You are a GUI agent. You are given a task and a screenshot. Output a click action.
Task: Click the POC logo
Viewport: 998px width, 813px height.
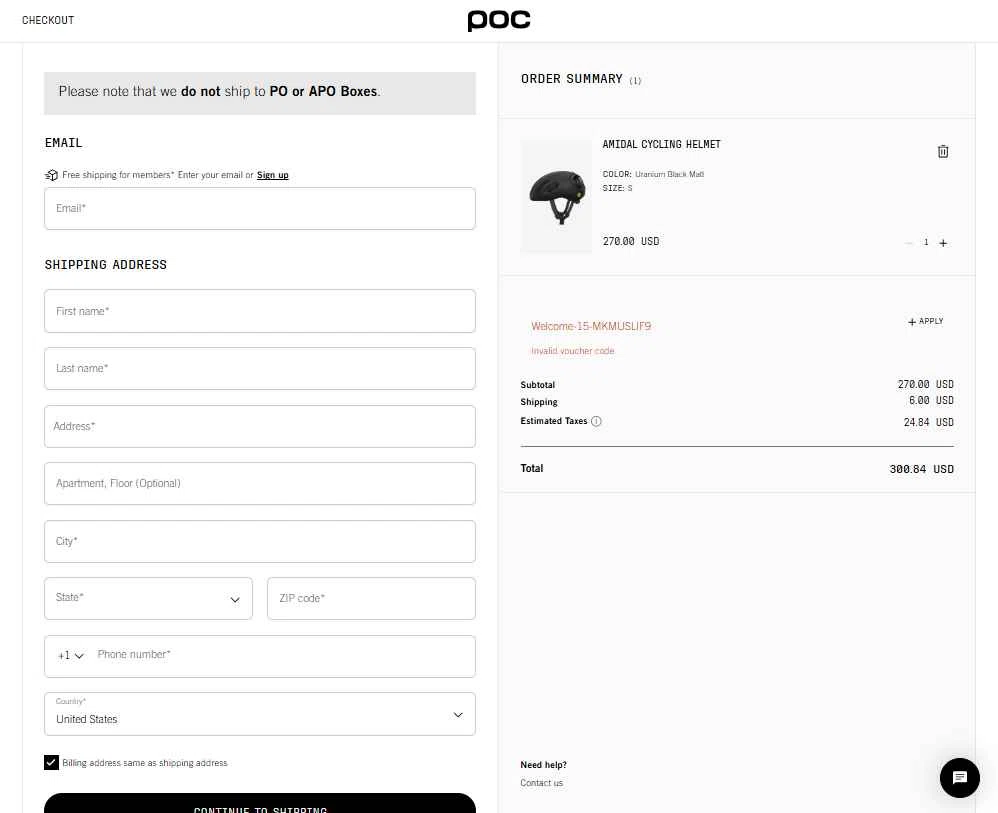tap(498, 20)
